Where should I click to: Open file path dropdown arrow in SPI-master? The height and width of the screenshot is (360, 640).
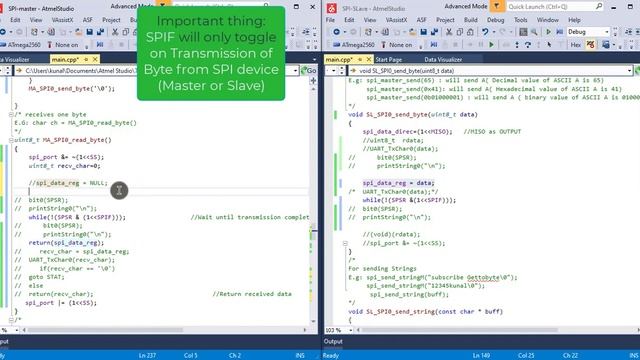pyautogui.click(x=296, y=71)
